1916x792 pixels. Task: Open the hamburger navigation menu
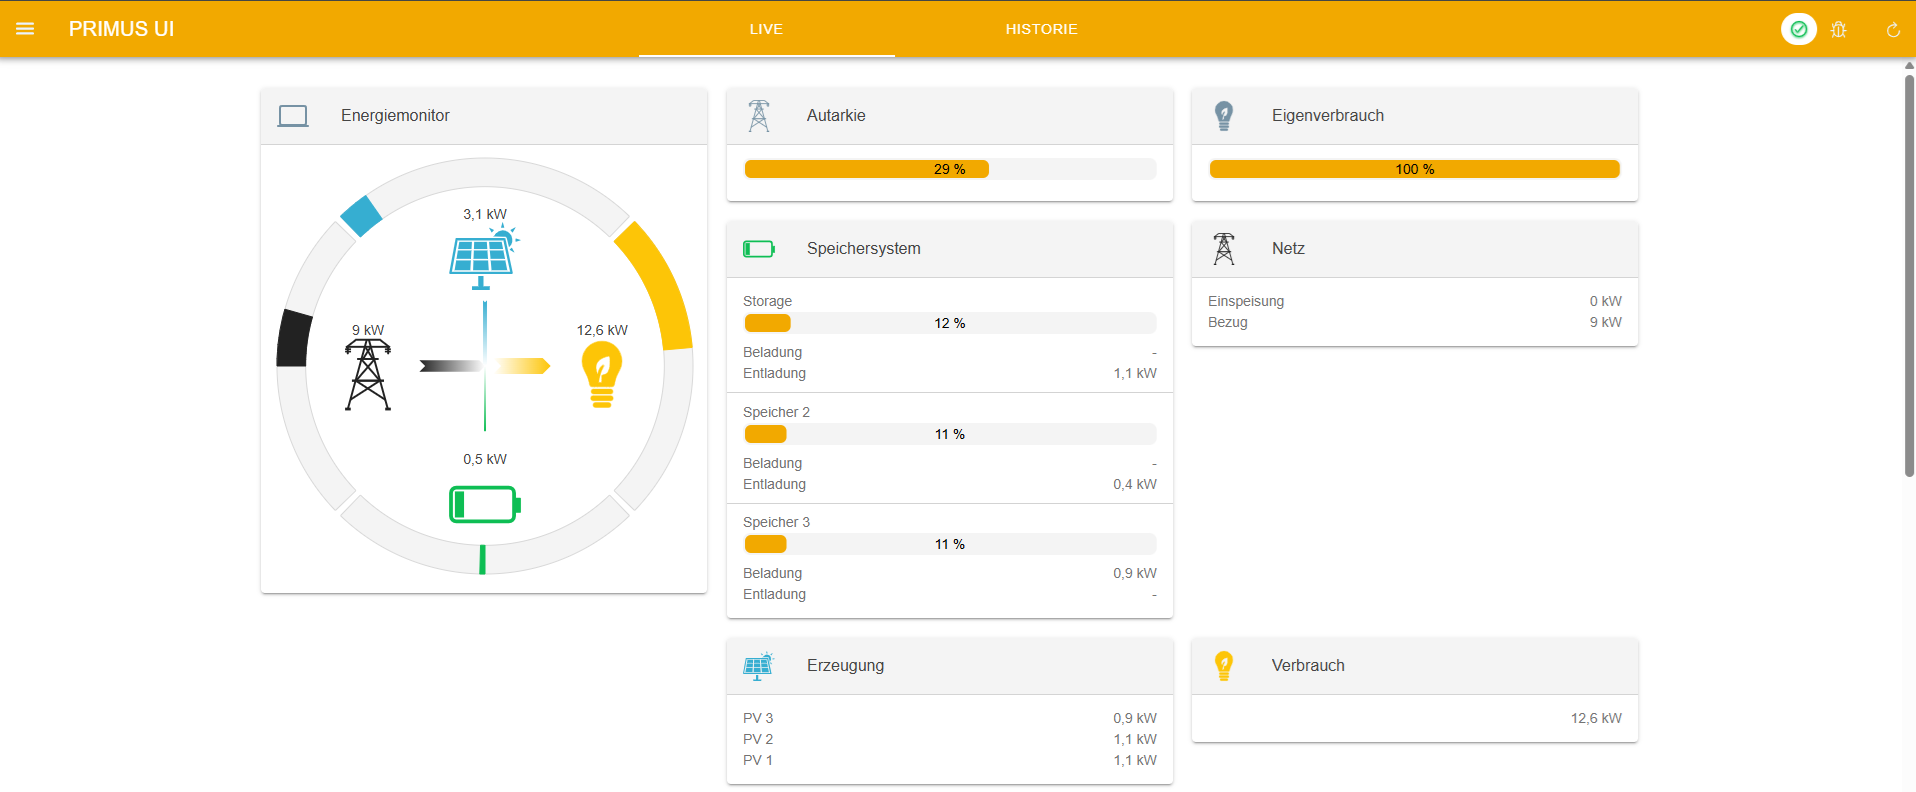25,29
